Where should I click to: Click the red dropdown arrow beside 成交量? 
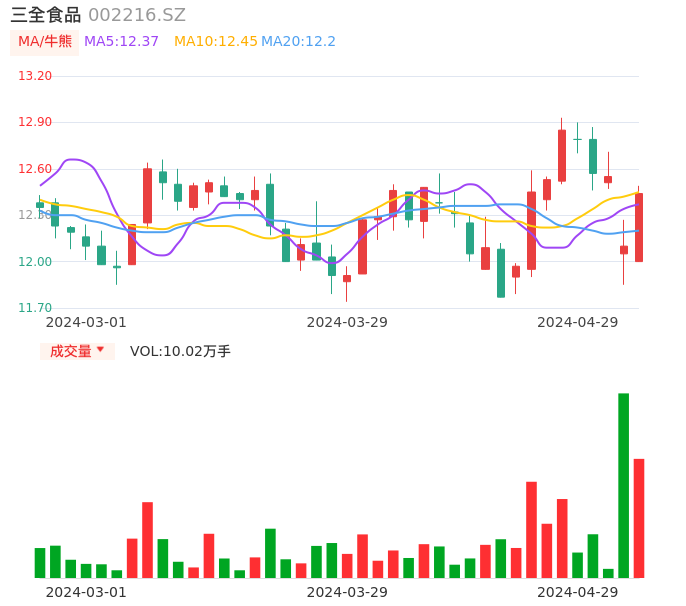pyautogui.click(x=100, y=350)
